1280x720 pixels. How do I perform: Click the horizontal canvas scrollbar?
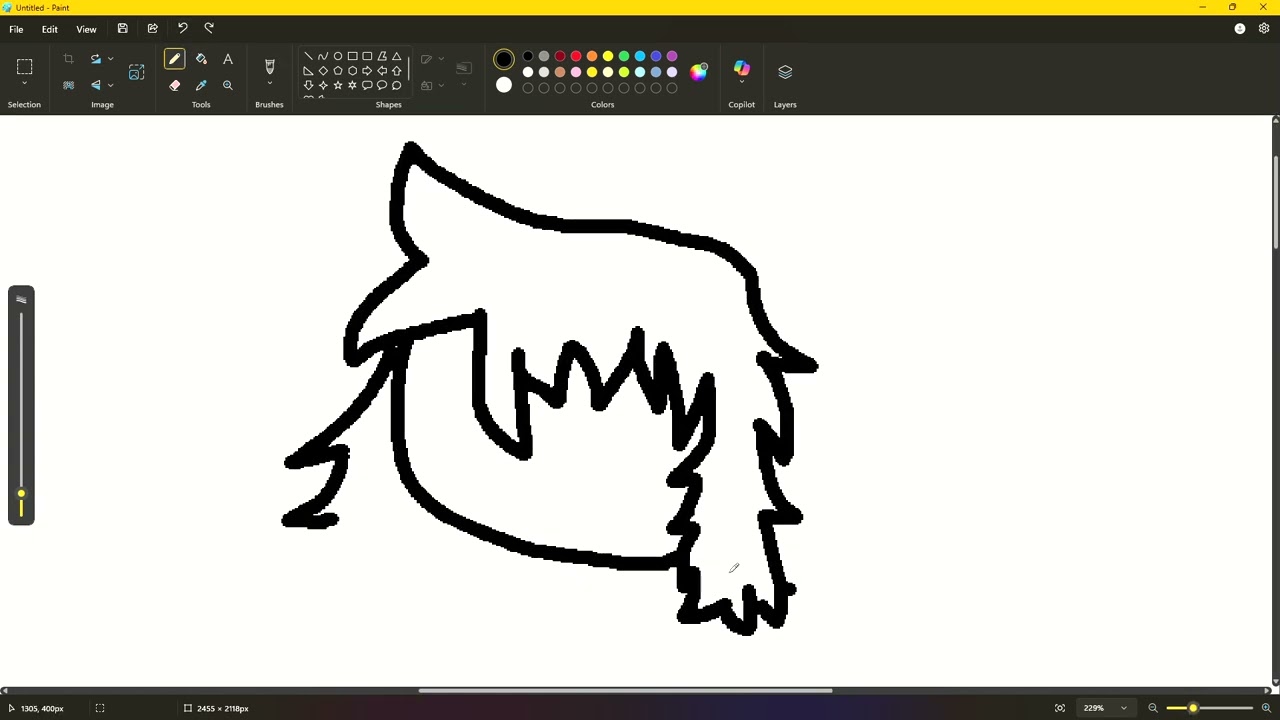pyautogui.click(x=625, y=690)
